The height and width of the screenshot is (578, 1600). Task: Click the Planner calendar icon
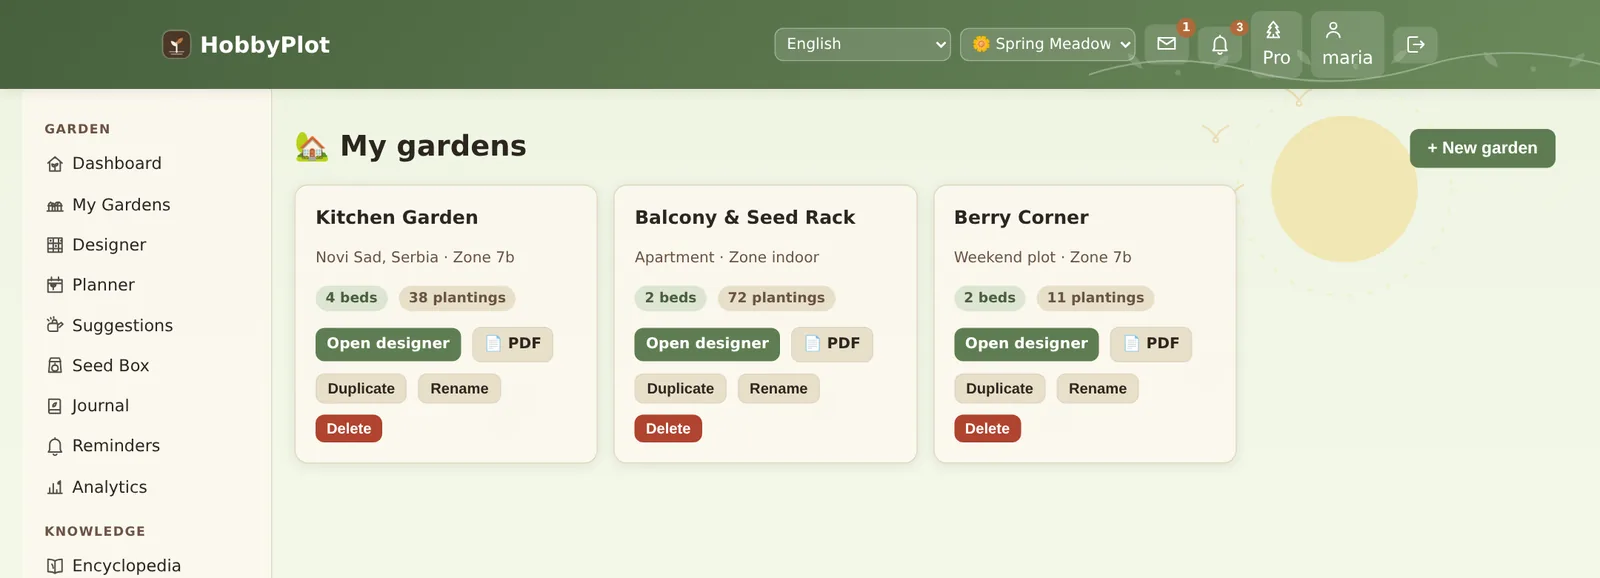55,285
